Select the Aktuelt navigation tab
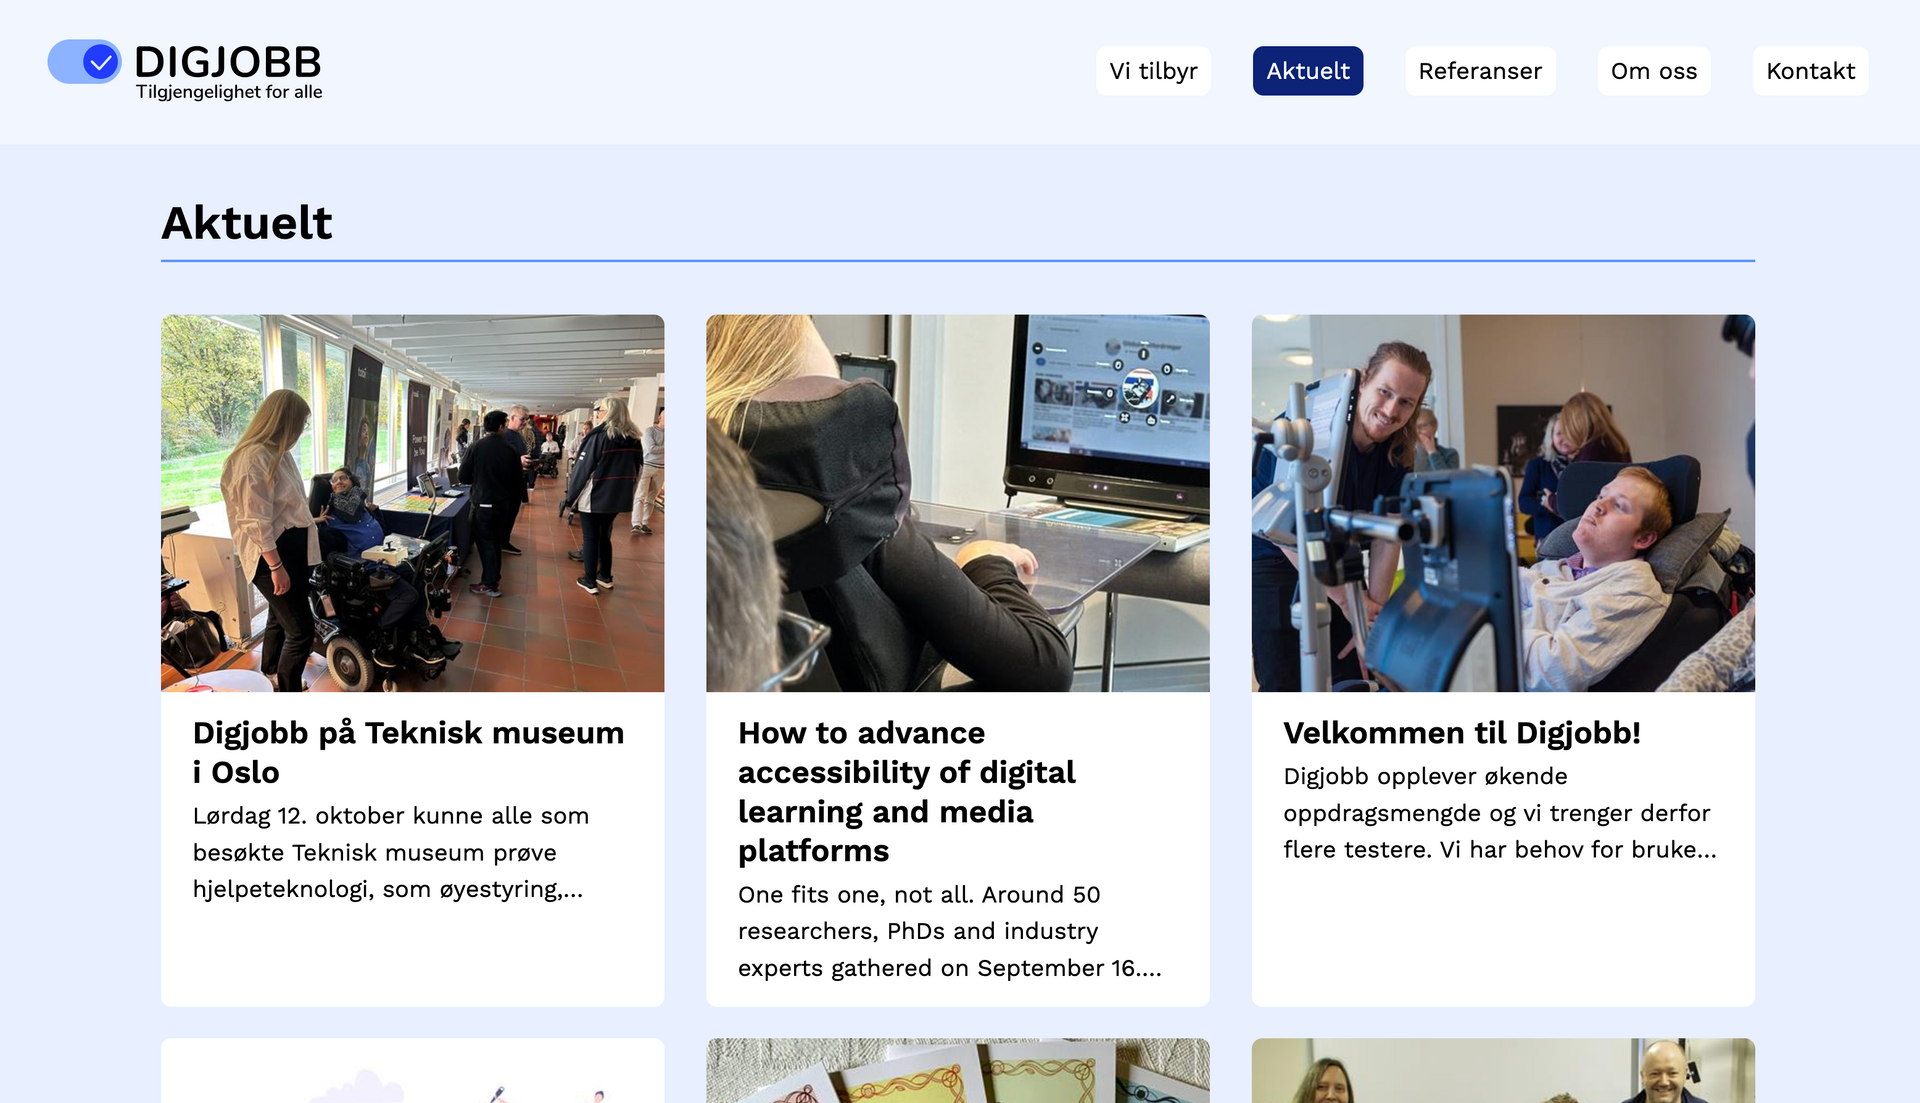 1307,71
